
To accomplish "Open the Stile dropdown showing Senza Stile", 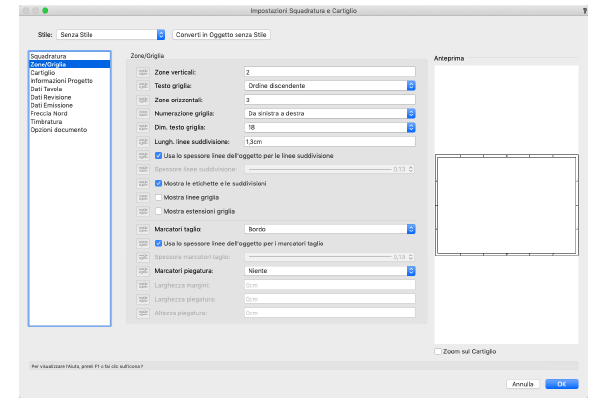I will [x=111, y=35].
